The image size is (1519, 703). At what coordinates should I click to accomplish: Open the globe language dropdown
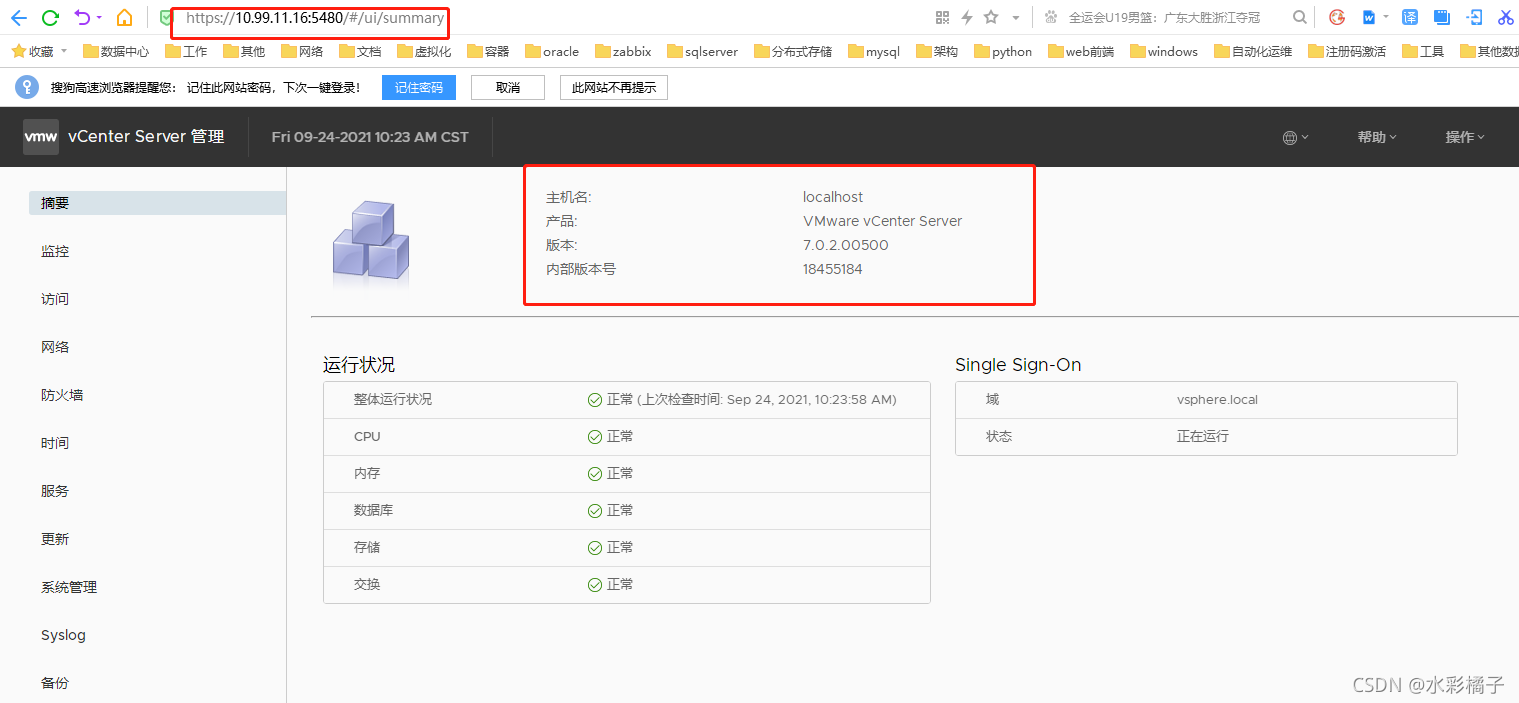1296,137
